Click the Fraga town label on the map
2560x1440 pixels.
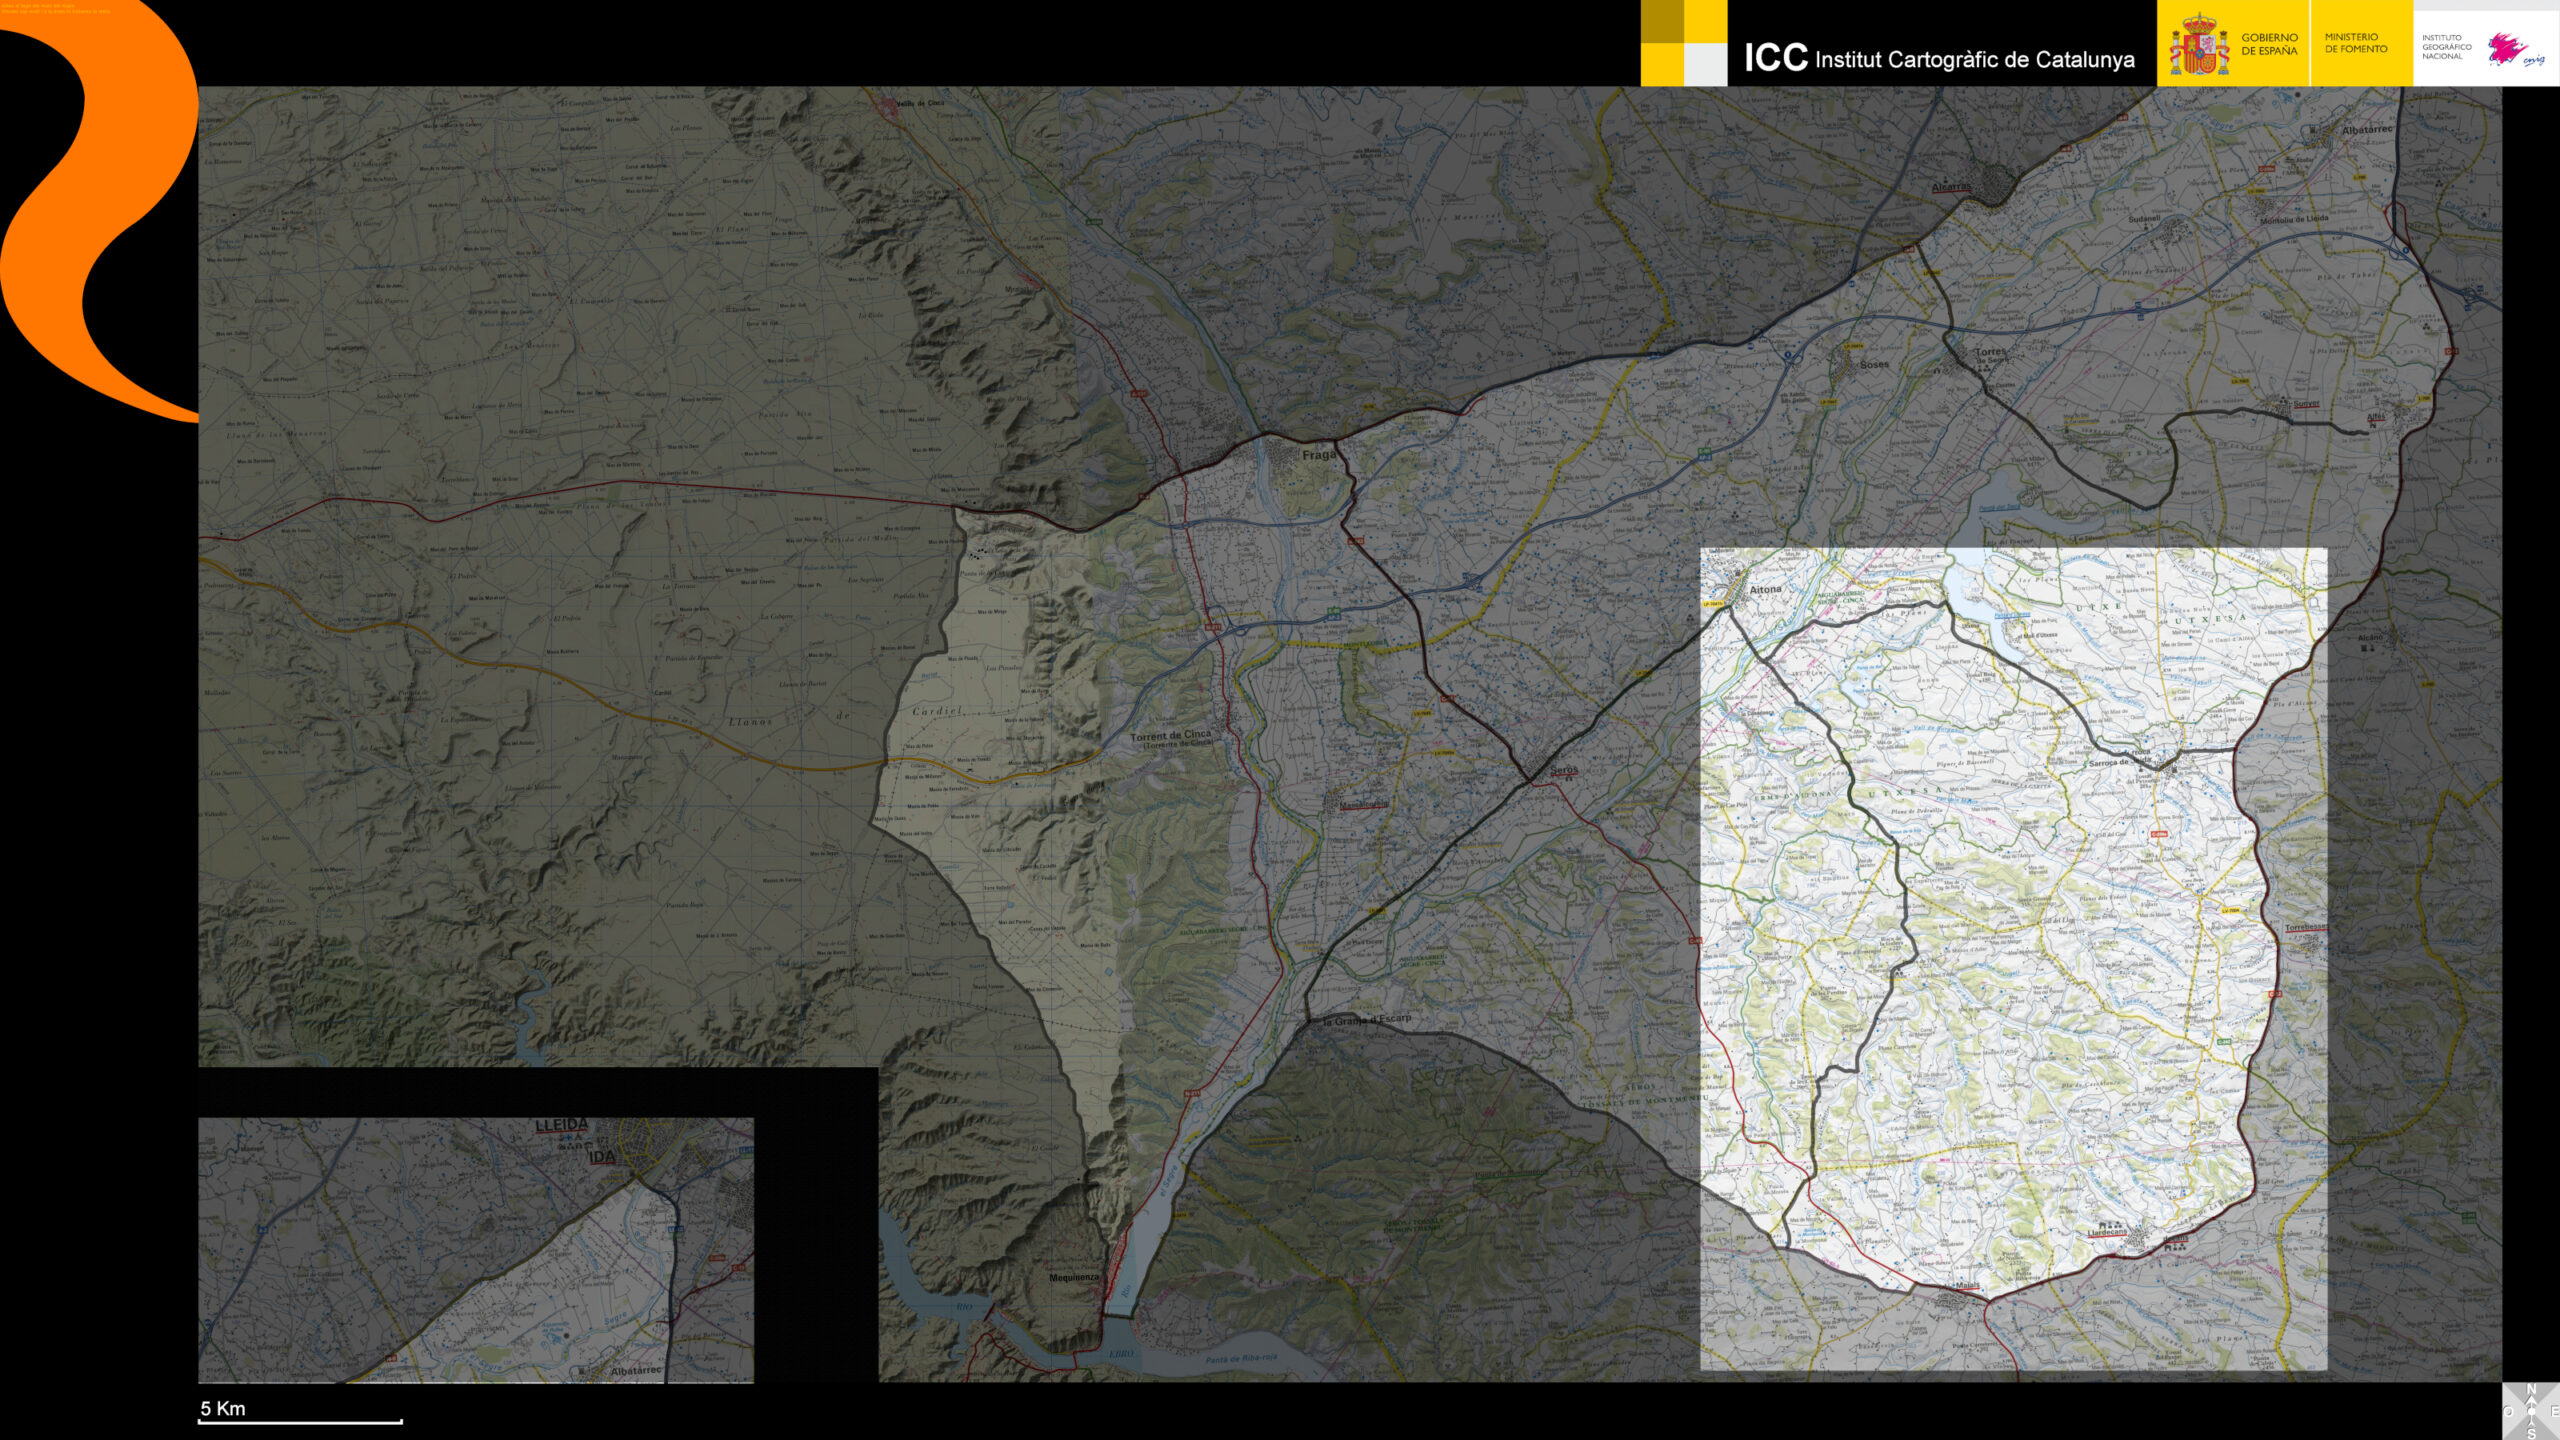[1318, 455]
